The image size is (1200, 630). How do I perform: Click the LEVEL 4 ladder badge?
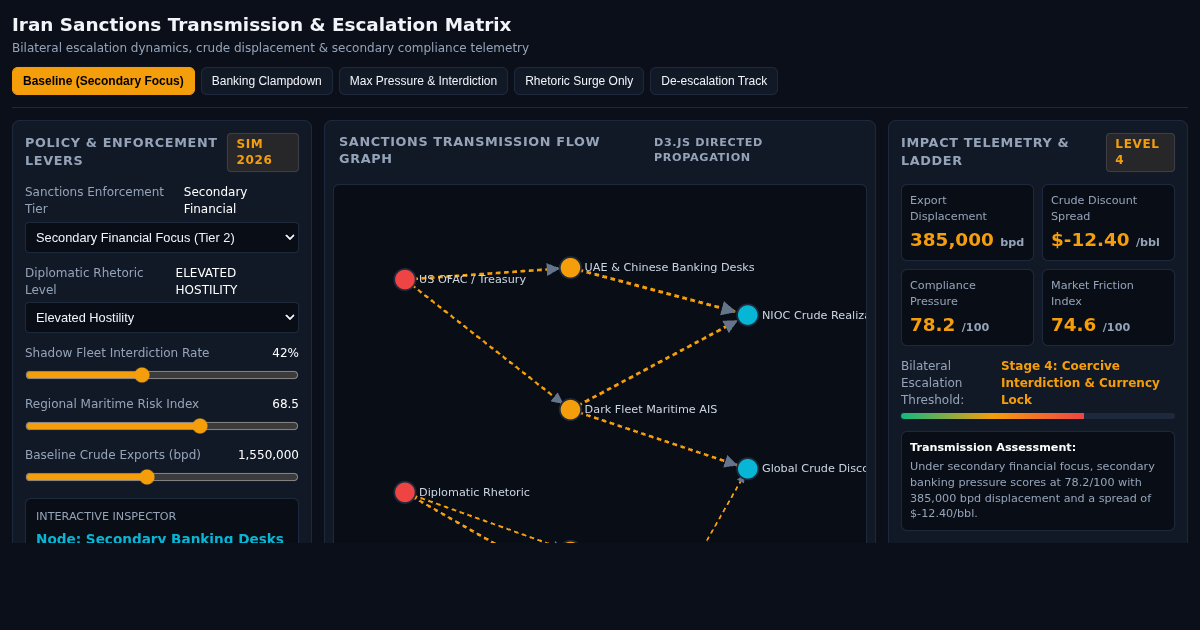[1140, 152]
